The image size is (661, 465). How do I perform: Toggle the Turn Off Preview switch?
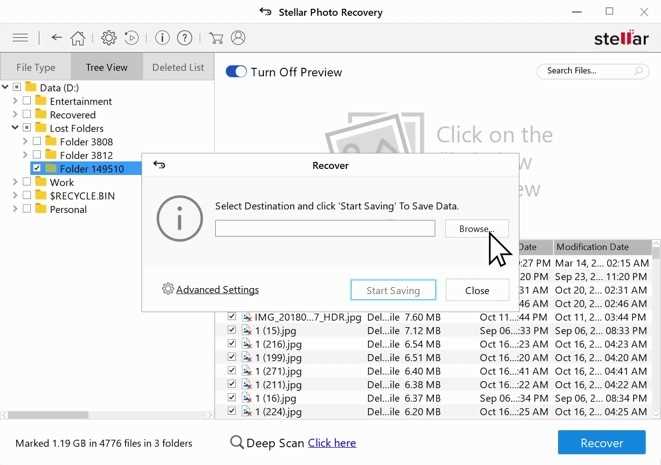click(x=236, y=72)
